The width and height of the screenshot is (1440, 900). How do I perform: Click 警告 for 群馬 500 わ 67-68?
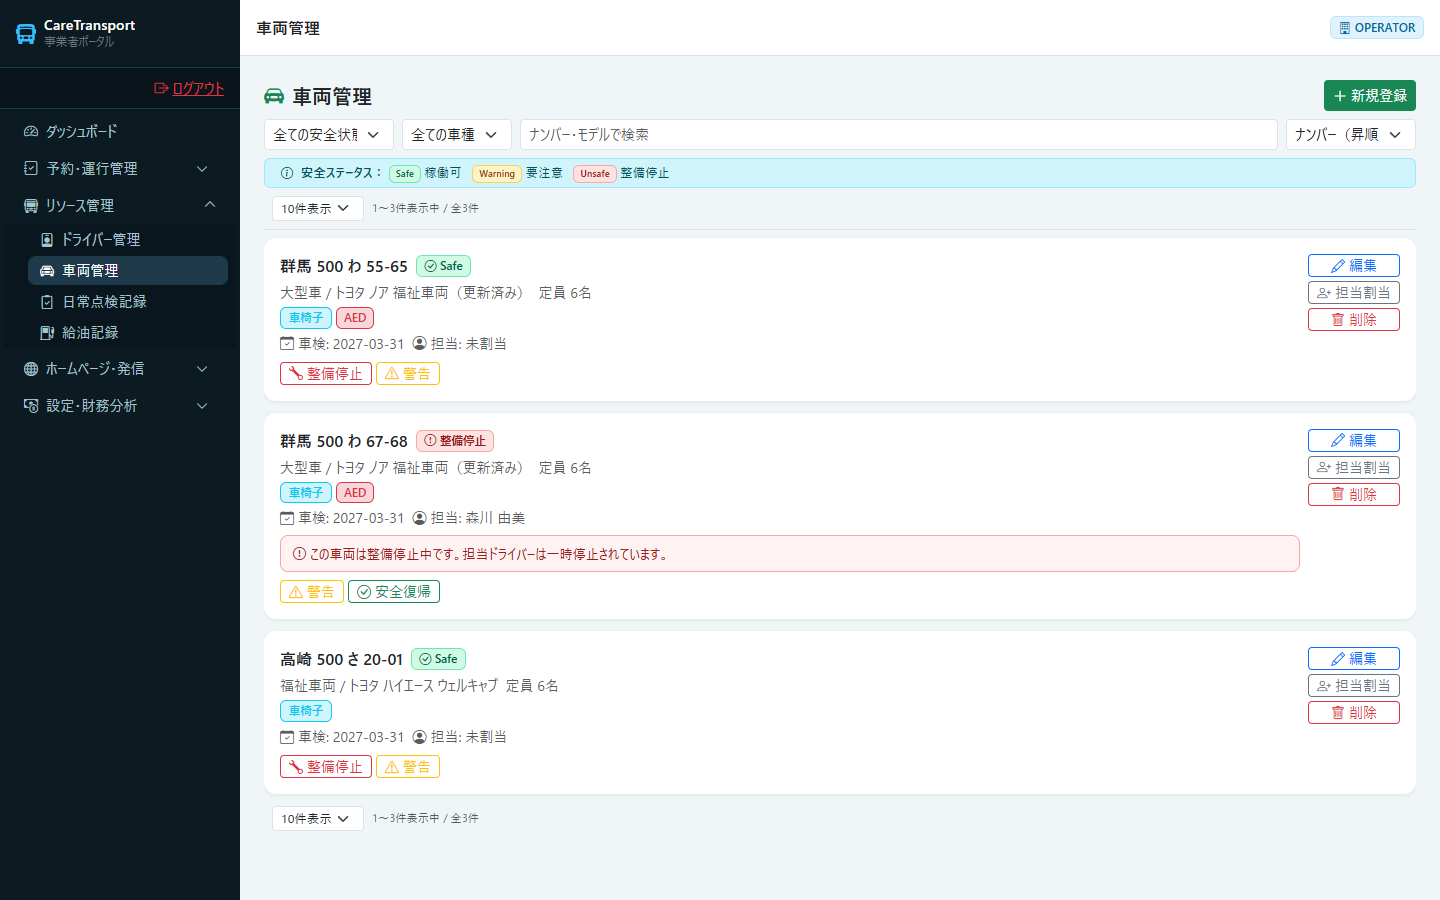pyautogui.click(x=312, y=591)
